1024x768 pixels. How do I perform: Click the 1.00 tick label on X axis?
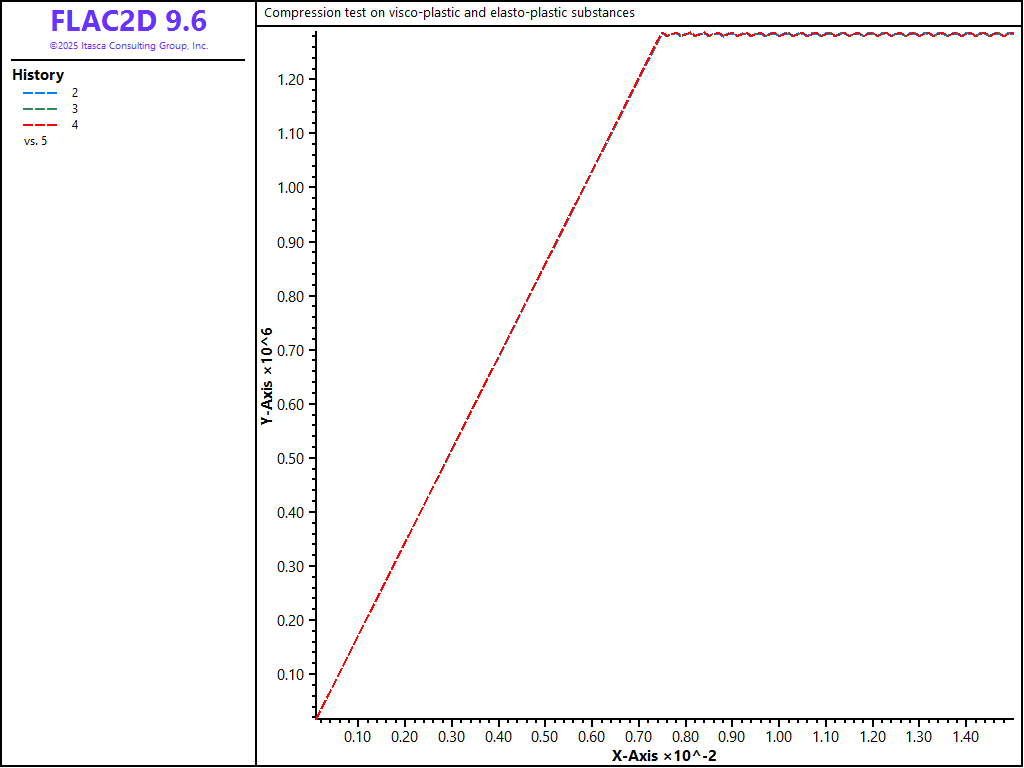[x=778, y=737]
